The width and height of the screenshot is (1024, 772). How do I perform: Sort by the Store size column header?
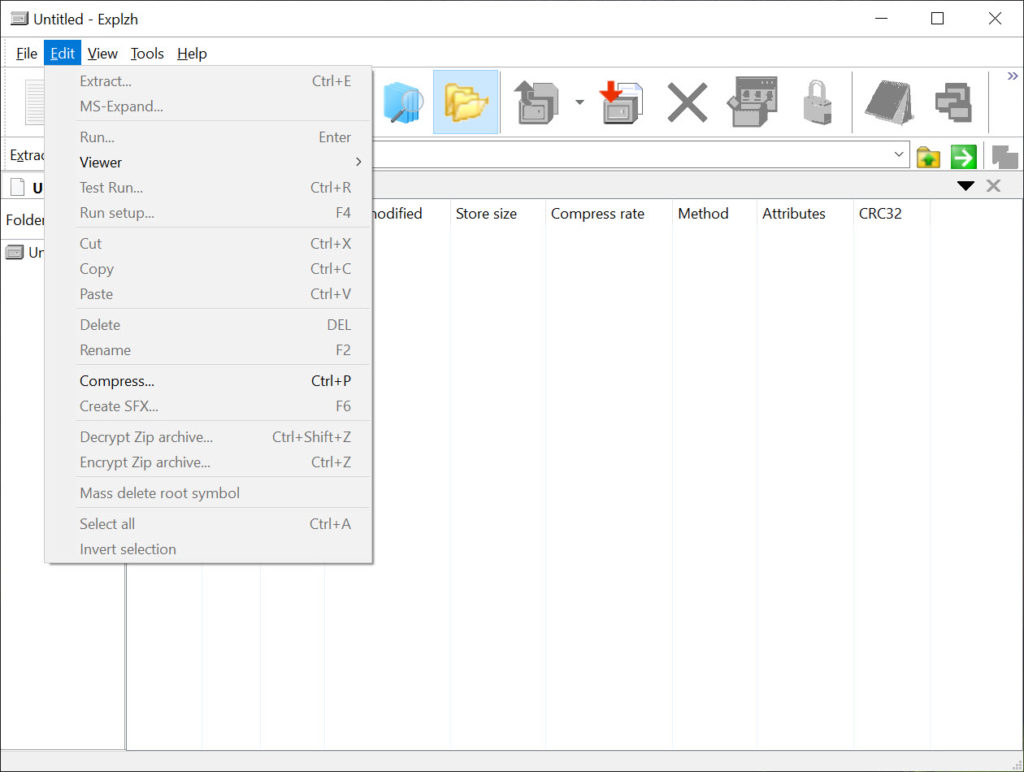point(497,214)
